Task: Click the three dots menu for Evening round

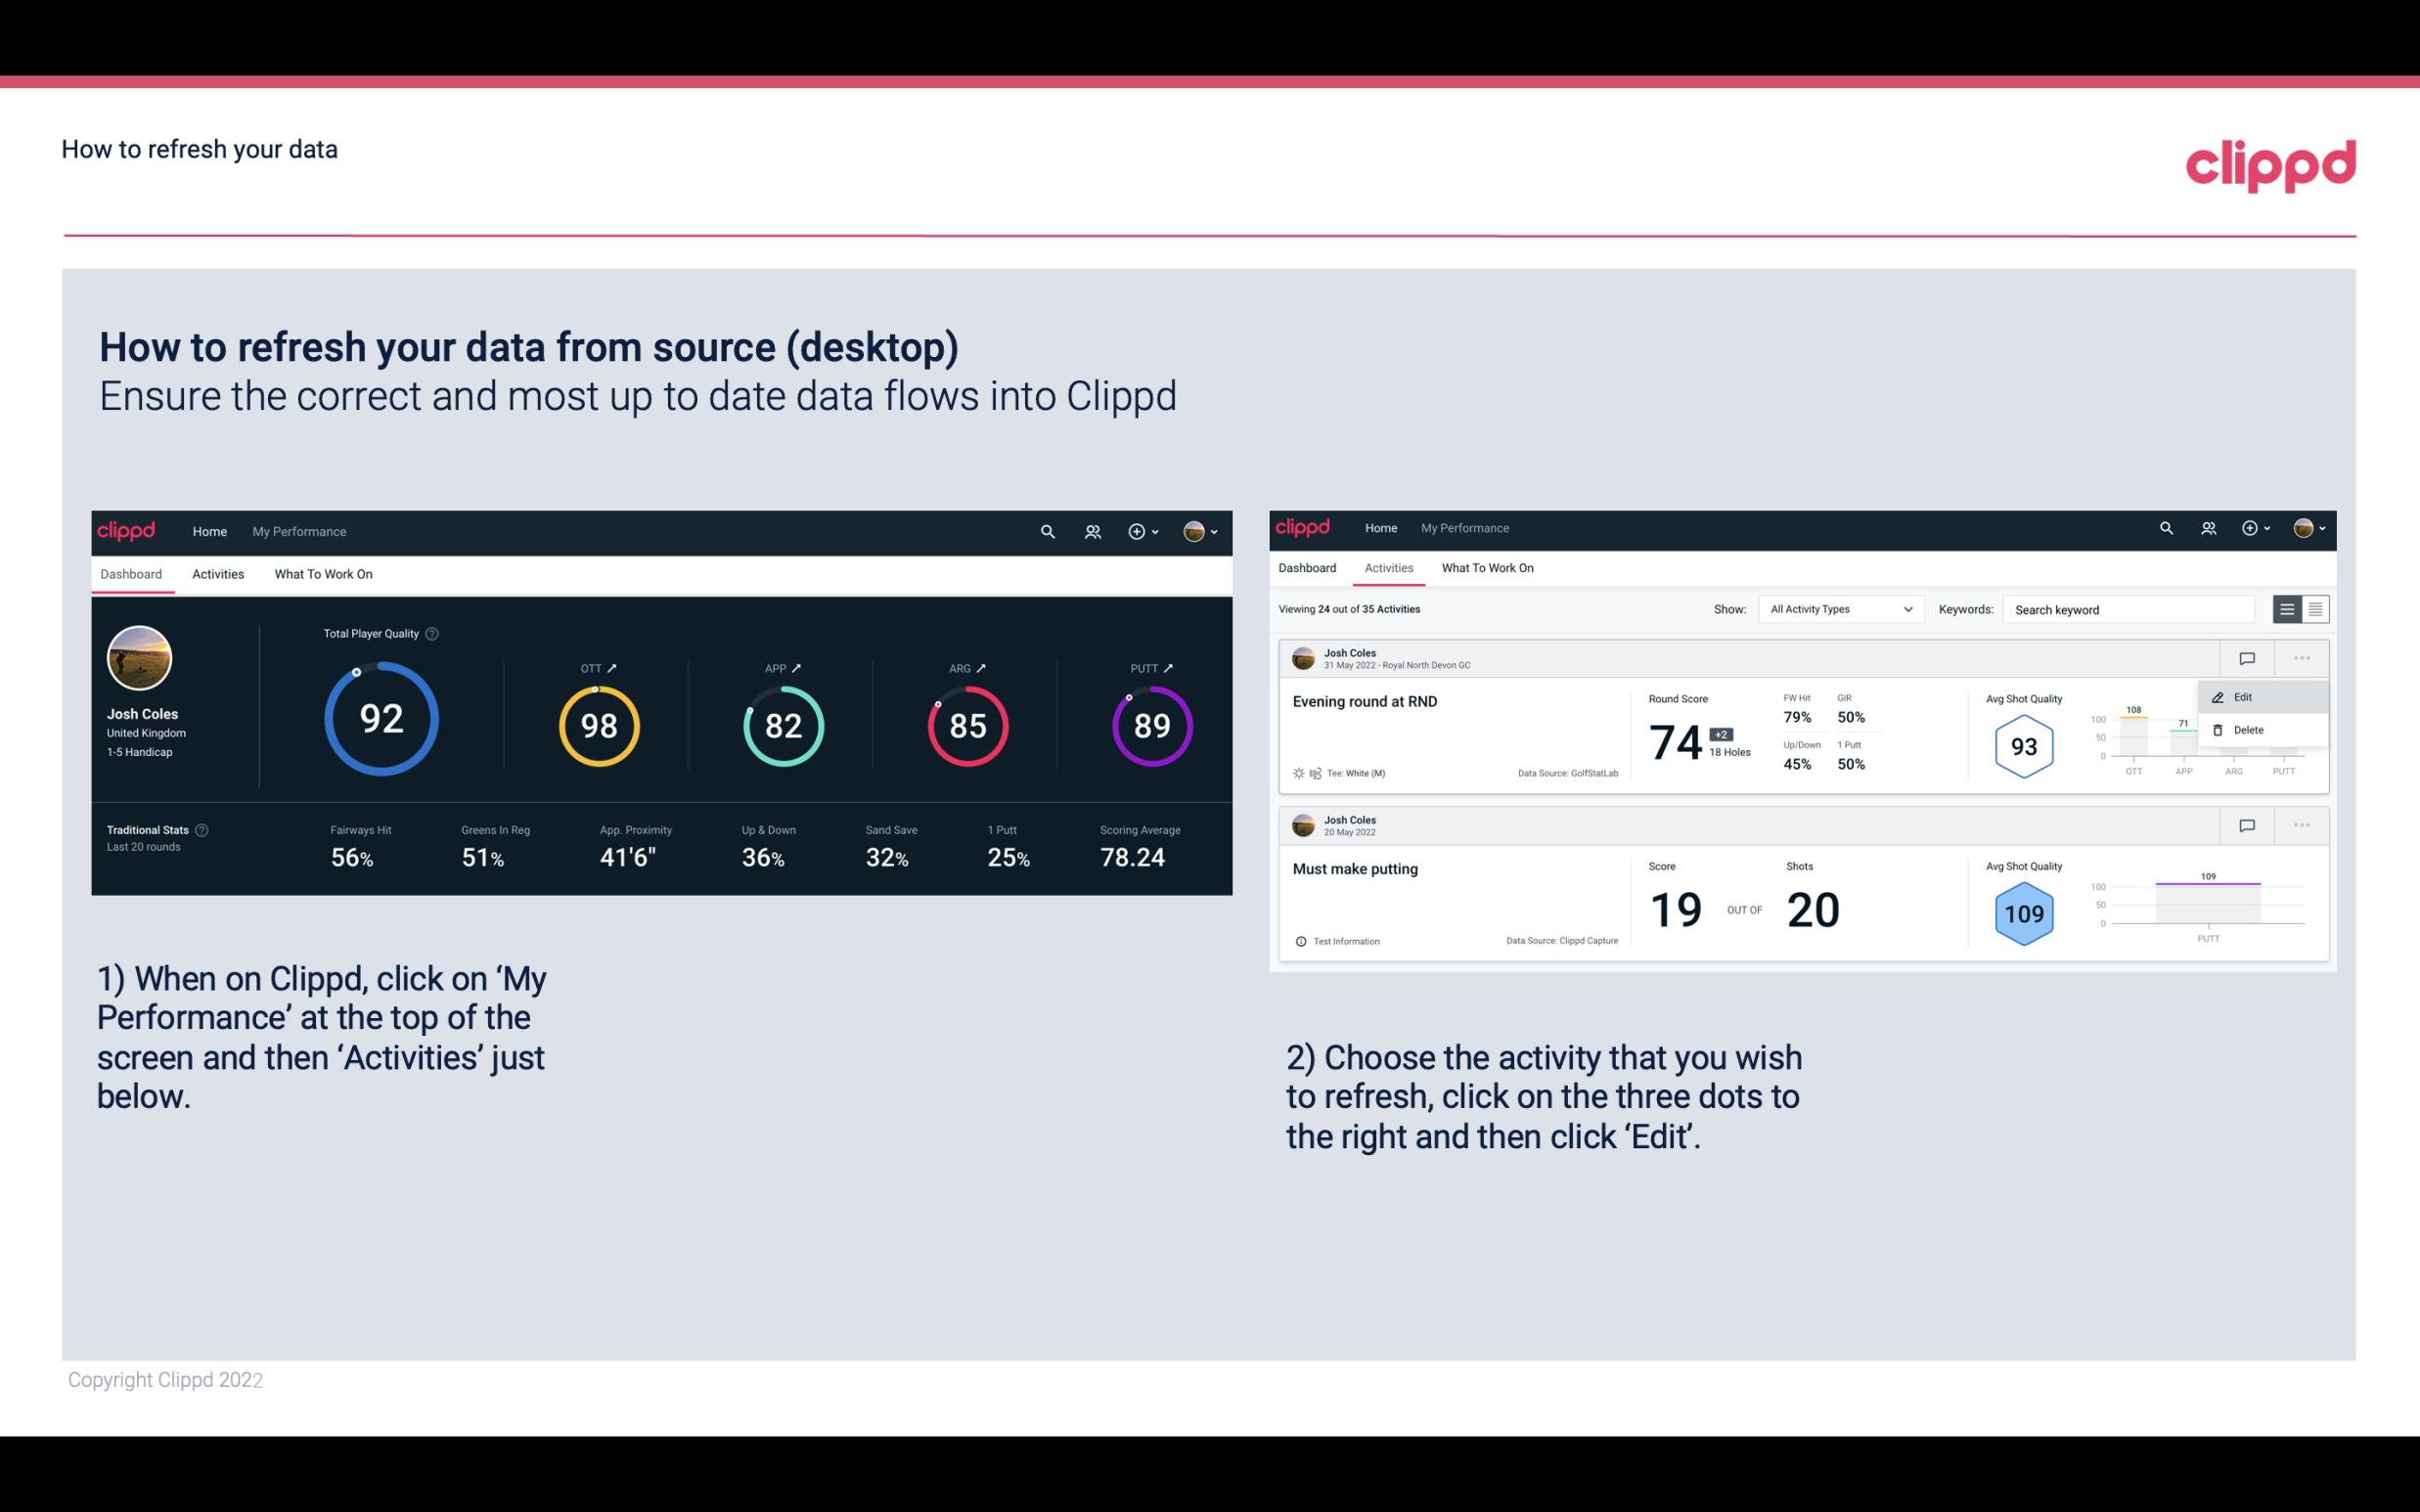Action: [x=2302, y=656]
